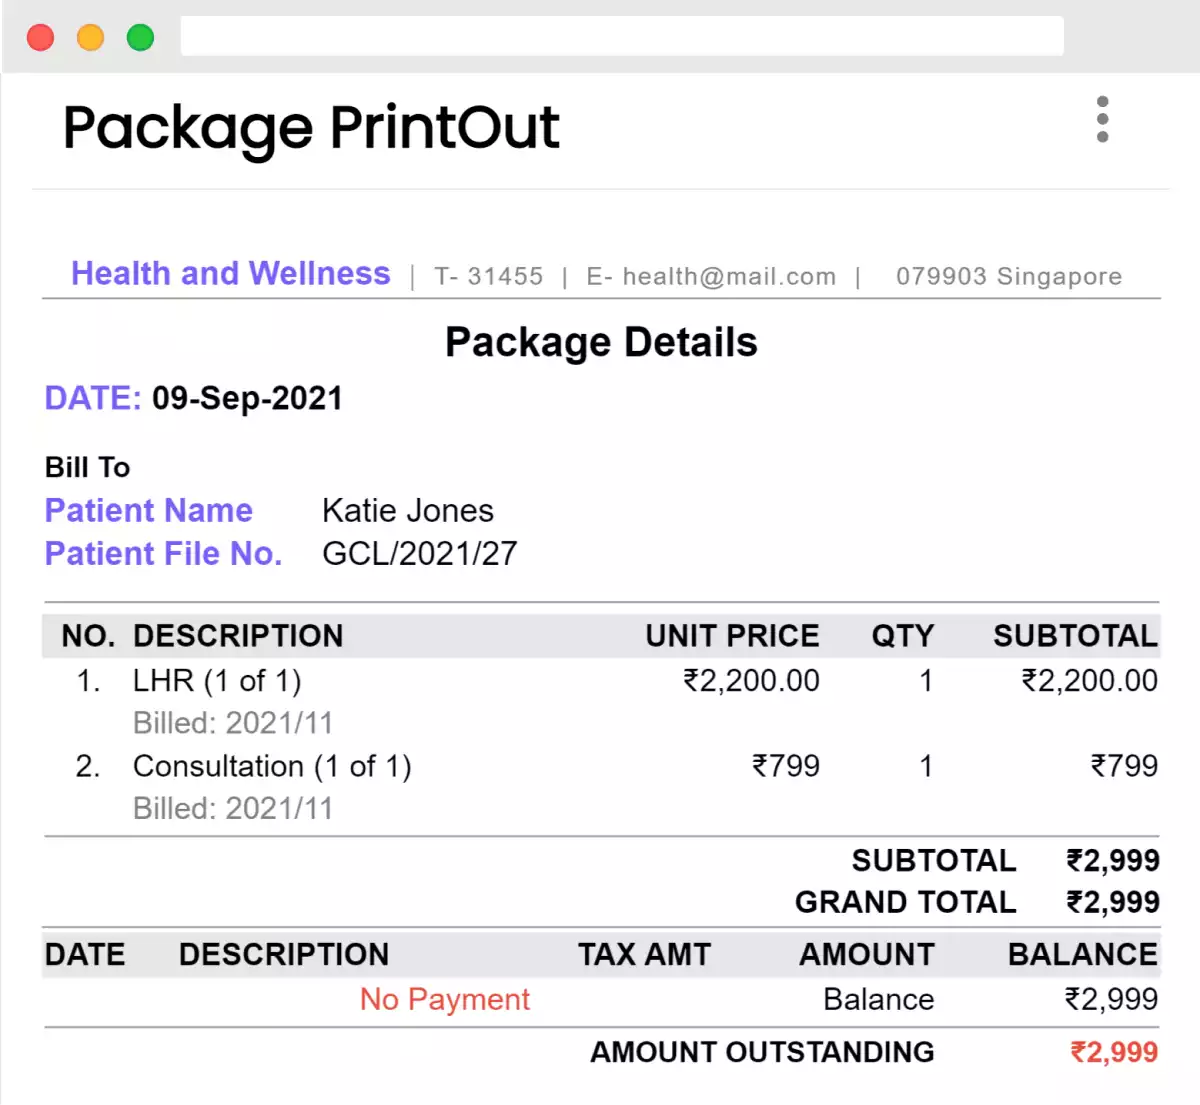Select the LHR (1 of 1) item
1200x1105 pixels.
tap(217, 681)
